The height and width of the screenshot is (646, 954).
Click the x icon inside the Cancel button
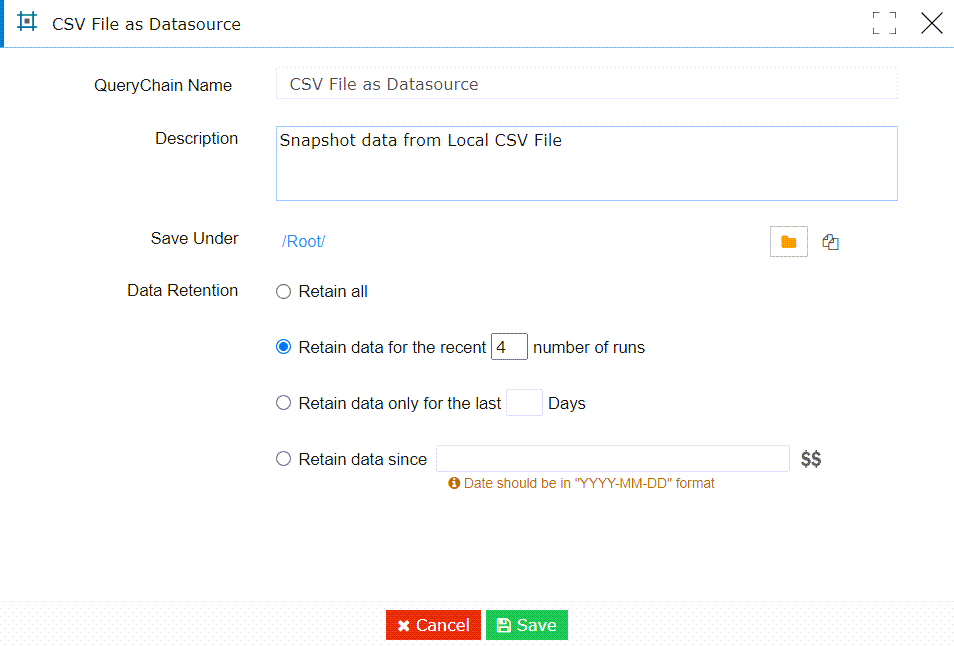(x=405, y=624)
